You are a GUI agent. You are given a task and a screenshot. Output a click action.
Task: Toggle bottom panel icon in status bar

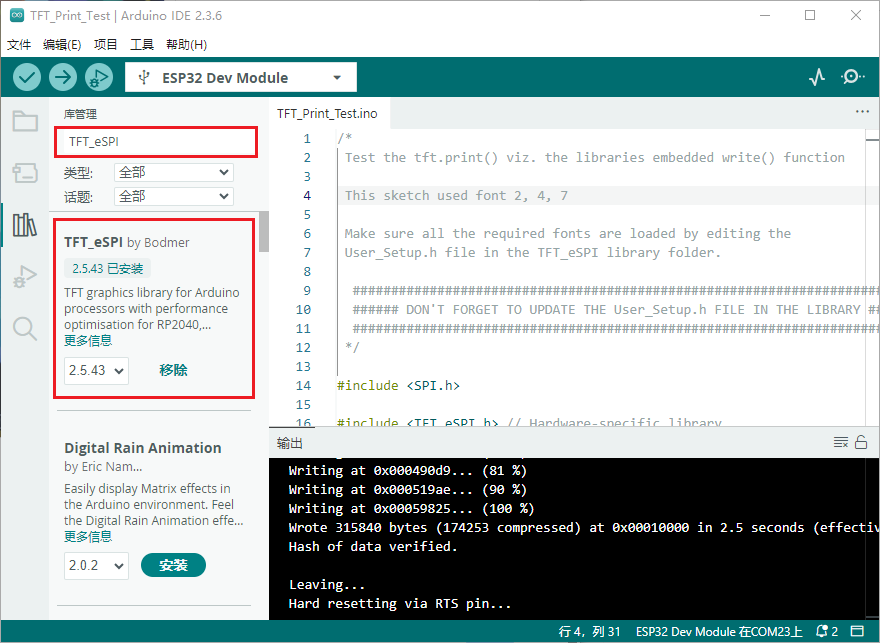coord(857,631)
